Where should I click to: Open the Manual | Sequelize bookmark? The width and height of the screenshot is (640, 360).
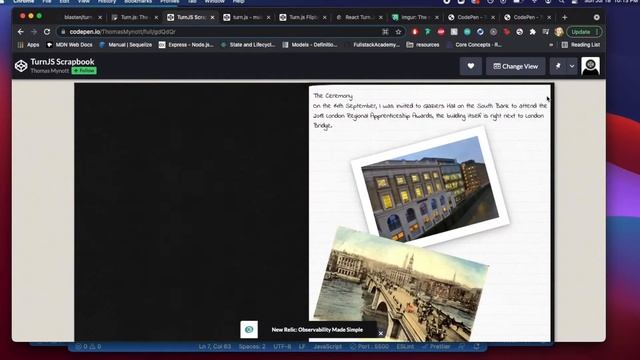(x=126, y=45)
